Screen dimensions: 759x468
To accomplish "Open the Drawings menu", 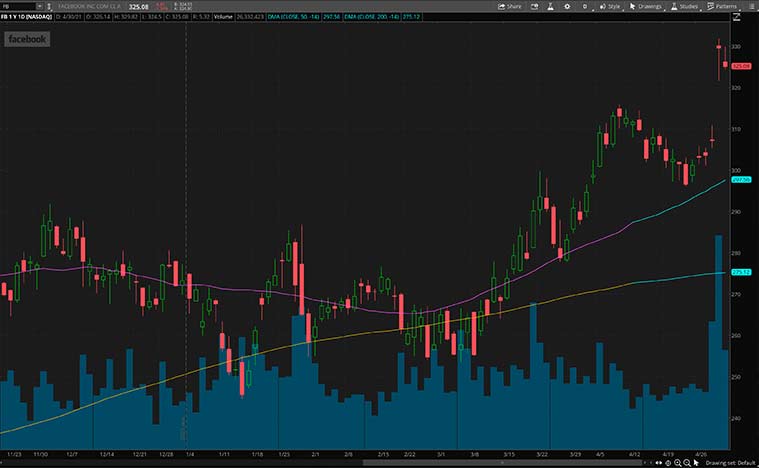I will (x=645, y=6).
